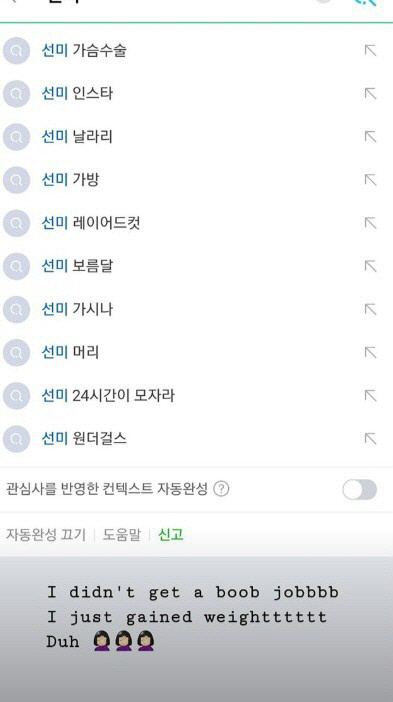Turn off autocomplete via 자동완성 끄기
The width and height of the screenshot is (393, 702).
click(46, 535)
